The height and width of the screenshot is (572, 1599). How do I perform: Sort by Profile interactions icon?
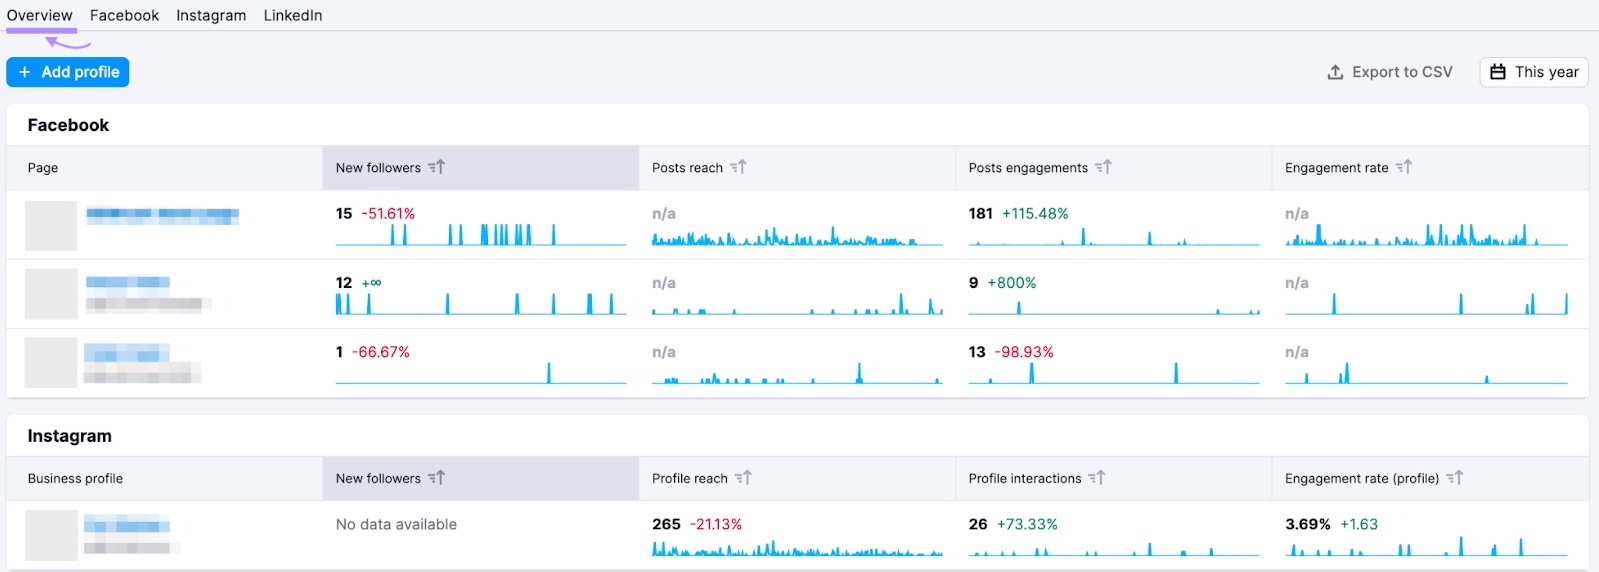click(x=1097, y=478)
